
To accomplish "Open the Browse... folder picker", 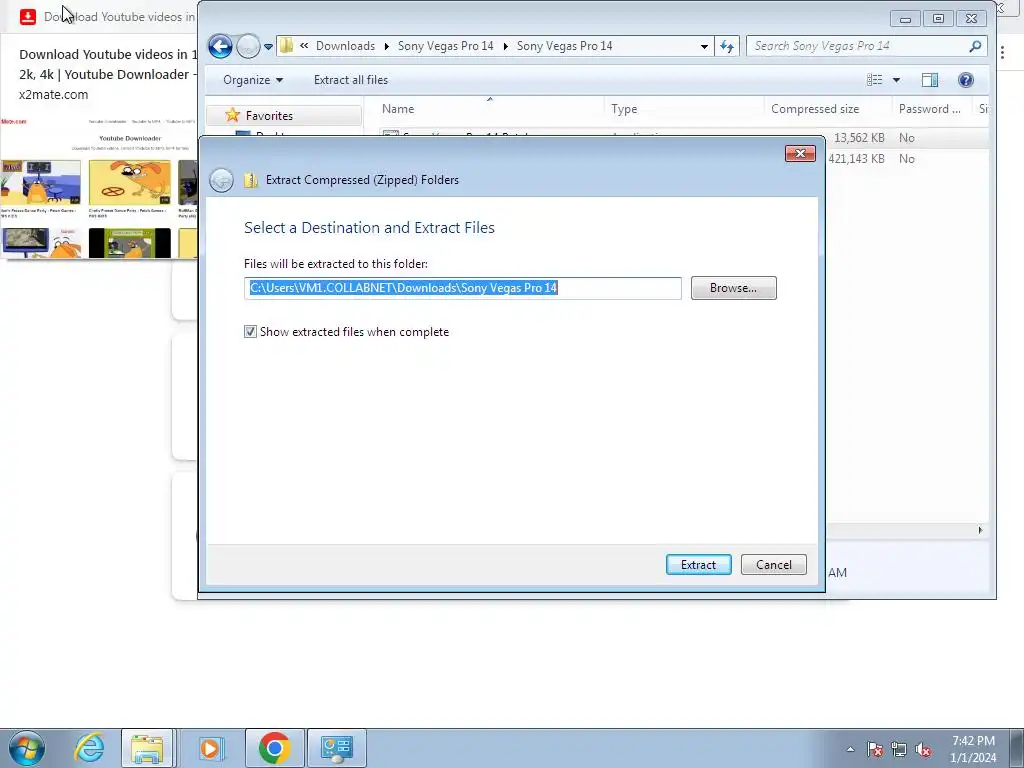I will pyautogui.click(x=733, y=288).
